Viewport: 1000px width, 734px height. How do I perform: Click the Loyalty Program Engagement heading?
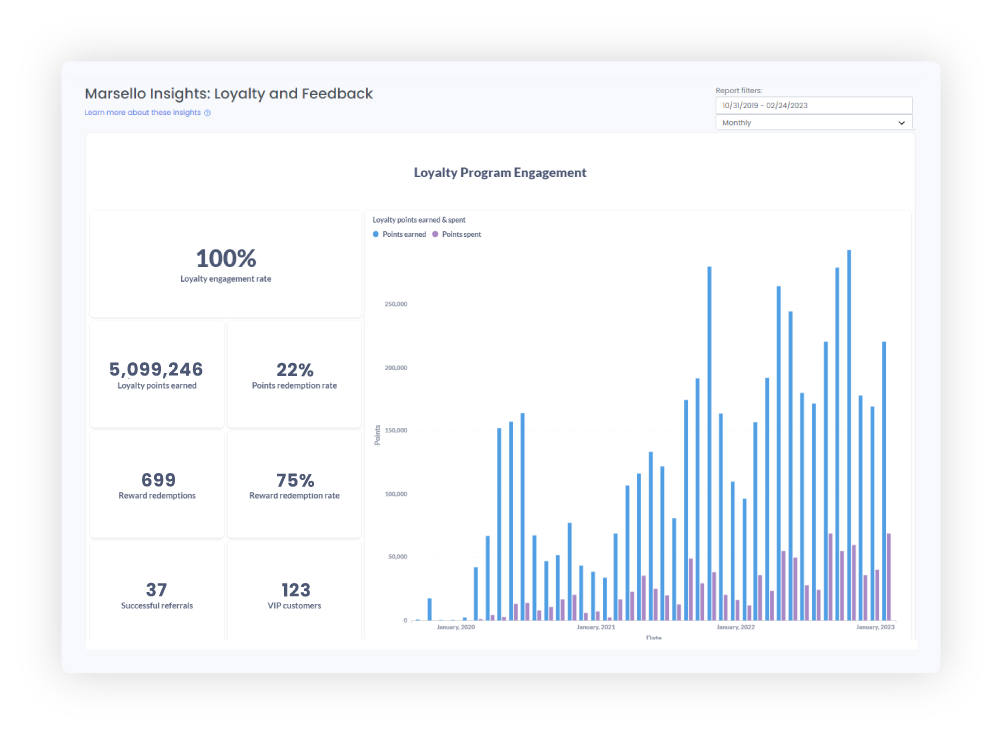pos(500,173)
